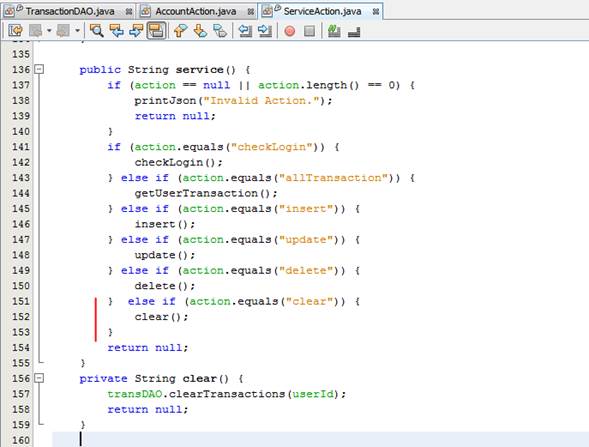Click Find Selection magnifier icon
589x447 pixels.
point(97,31)
